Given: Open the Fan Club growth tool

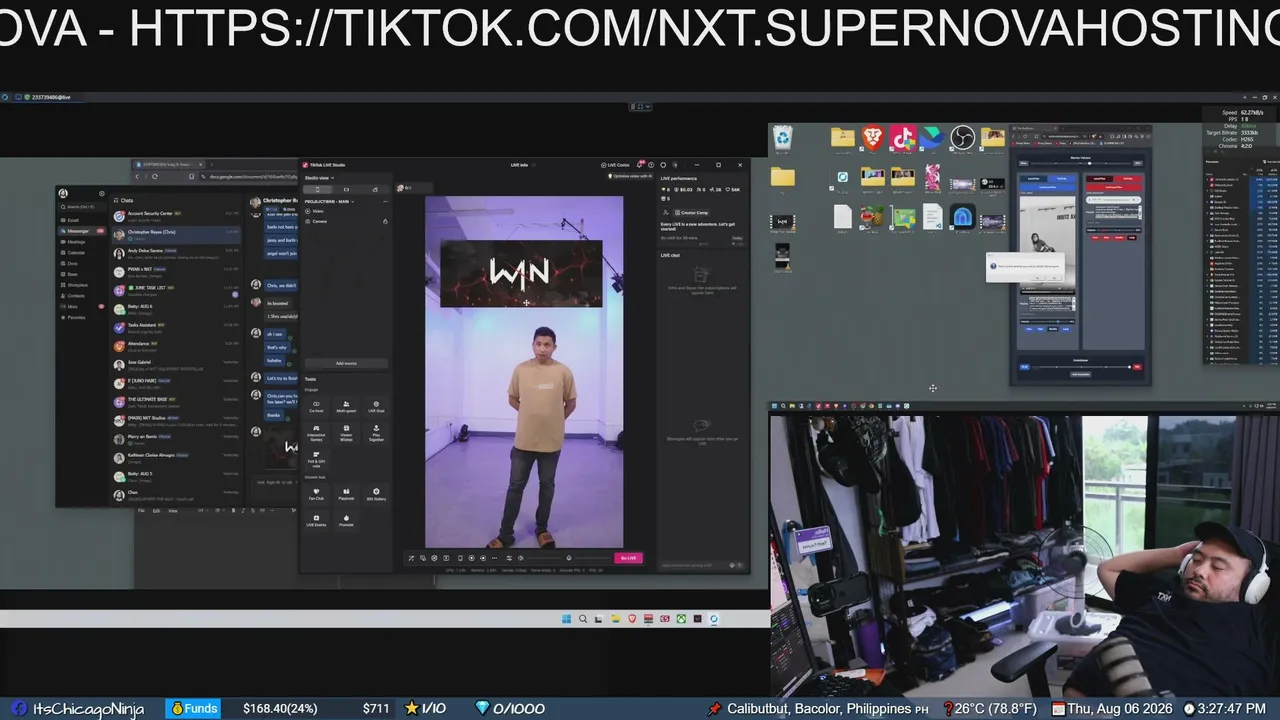Looking at the screenshot, I should pyautogui.click(x=316, y=494).
